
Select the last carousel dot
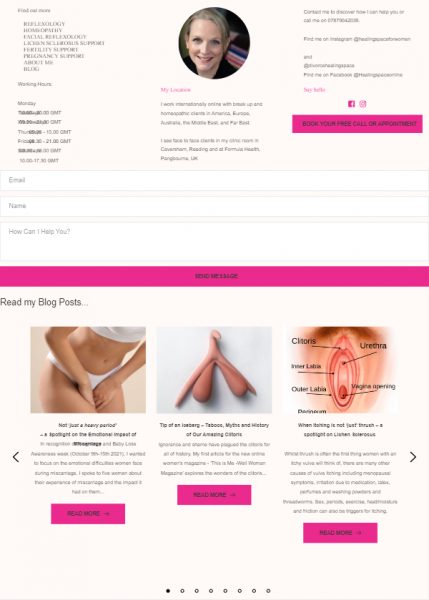pyautogui.click(x=268, y=591)
